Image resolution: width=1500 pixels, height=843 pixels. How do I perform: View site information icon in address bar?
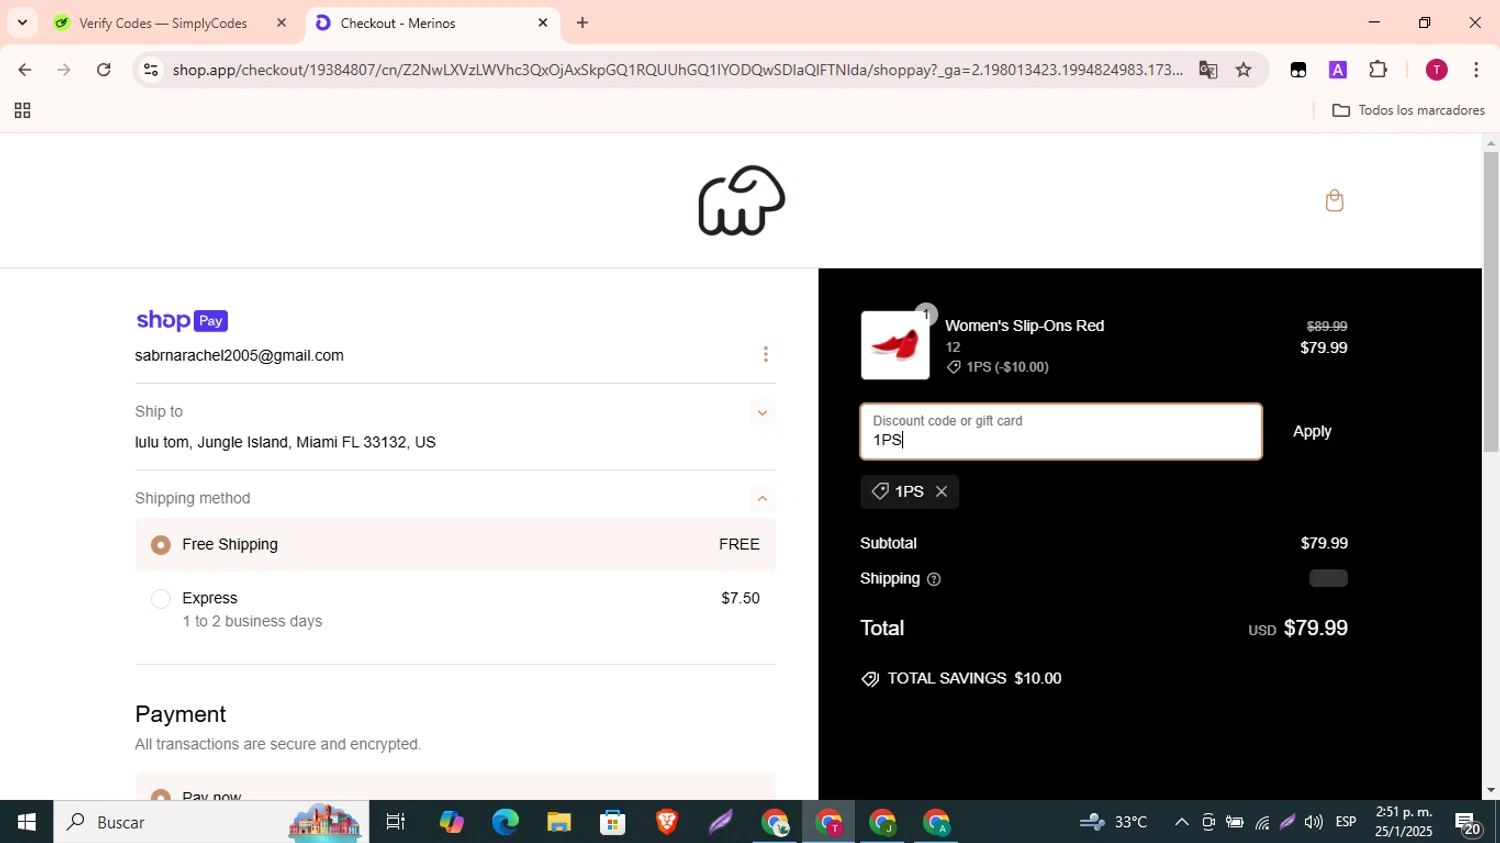click(x=151, y=70)
